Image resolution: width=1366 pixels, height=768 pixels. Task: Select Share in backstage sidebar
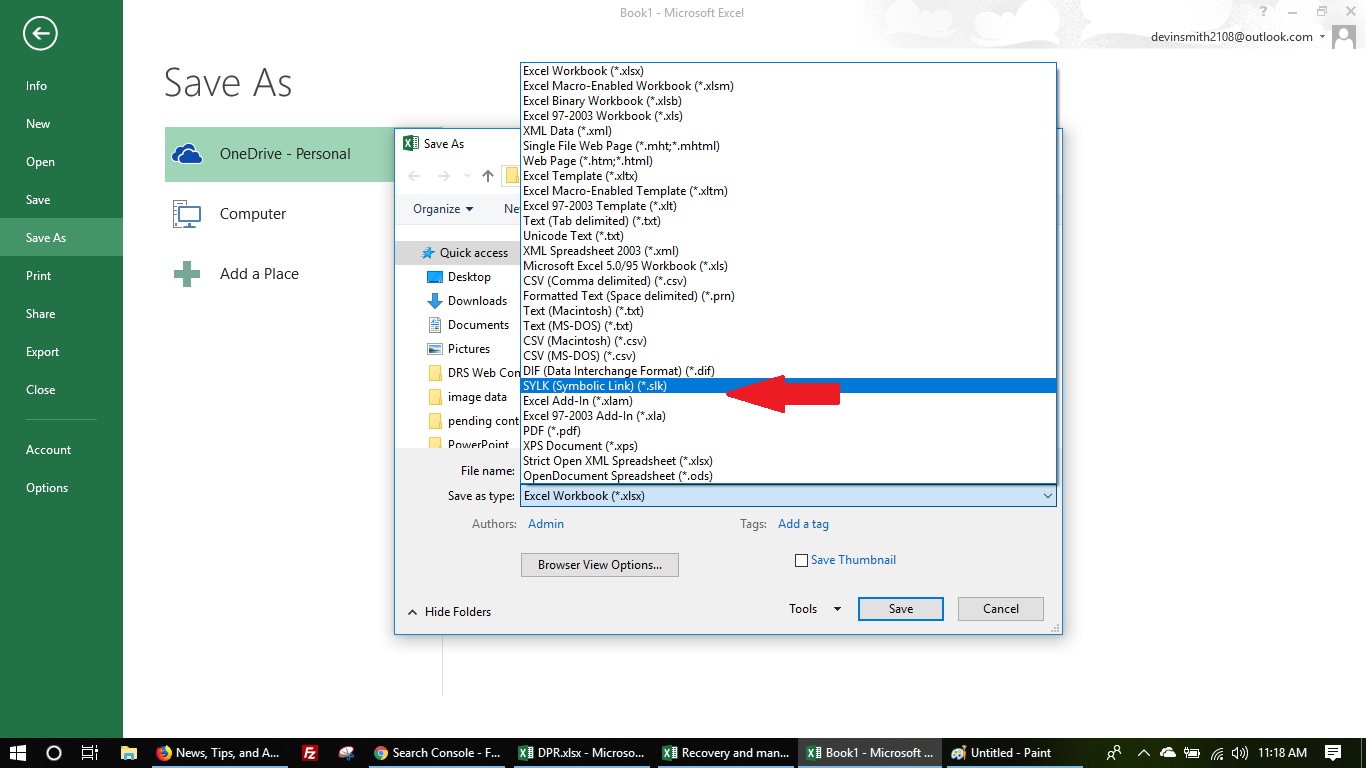click(61, 314)
